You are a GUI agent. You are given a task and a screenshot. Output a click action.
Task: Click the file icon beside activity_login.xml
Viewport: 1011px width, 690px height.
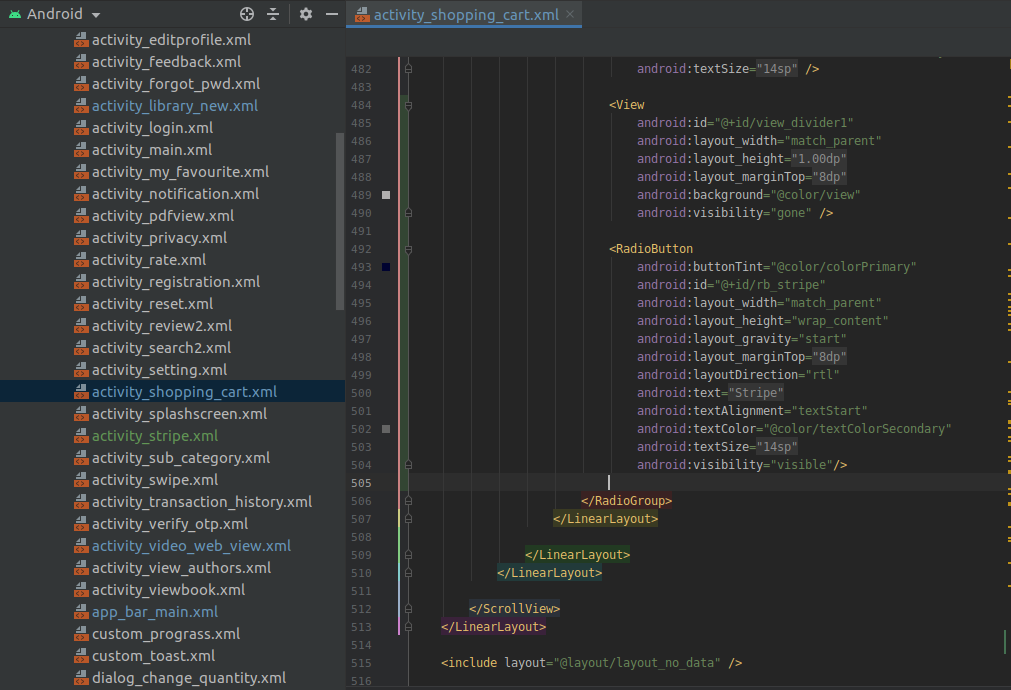coord(81,128)
